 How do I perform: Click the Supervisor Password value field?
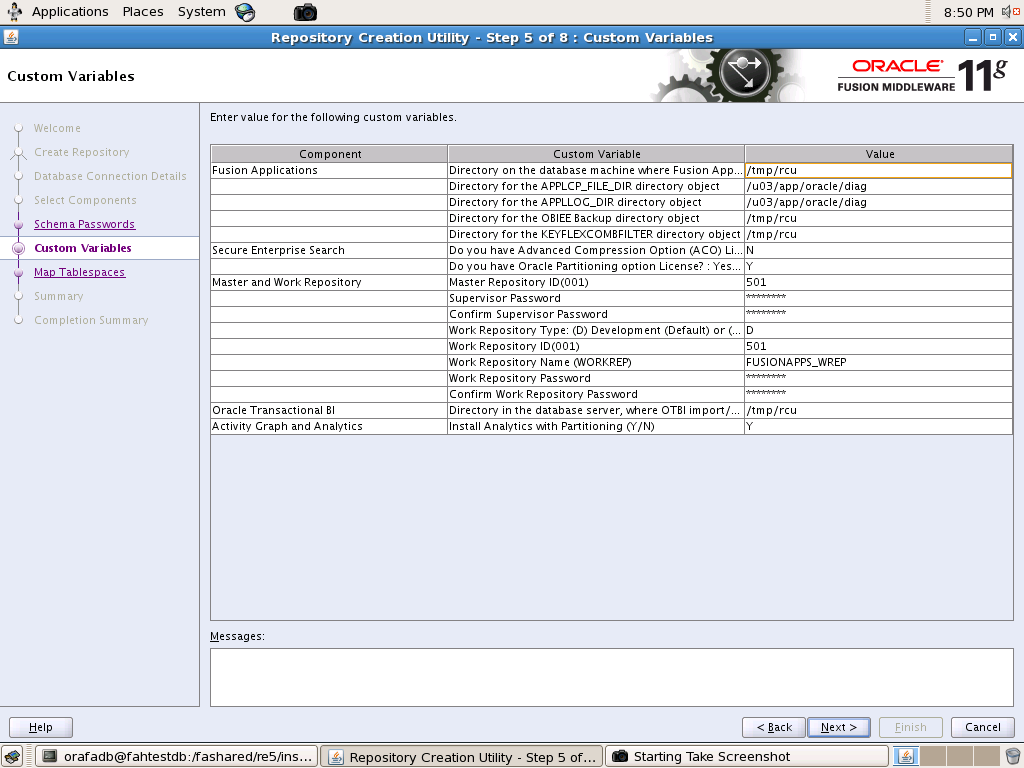point(878,298)
